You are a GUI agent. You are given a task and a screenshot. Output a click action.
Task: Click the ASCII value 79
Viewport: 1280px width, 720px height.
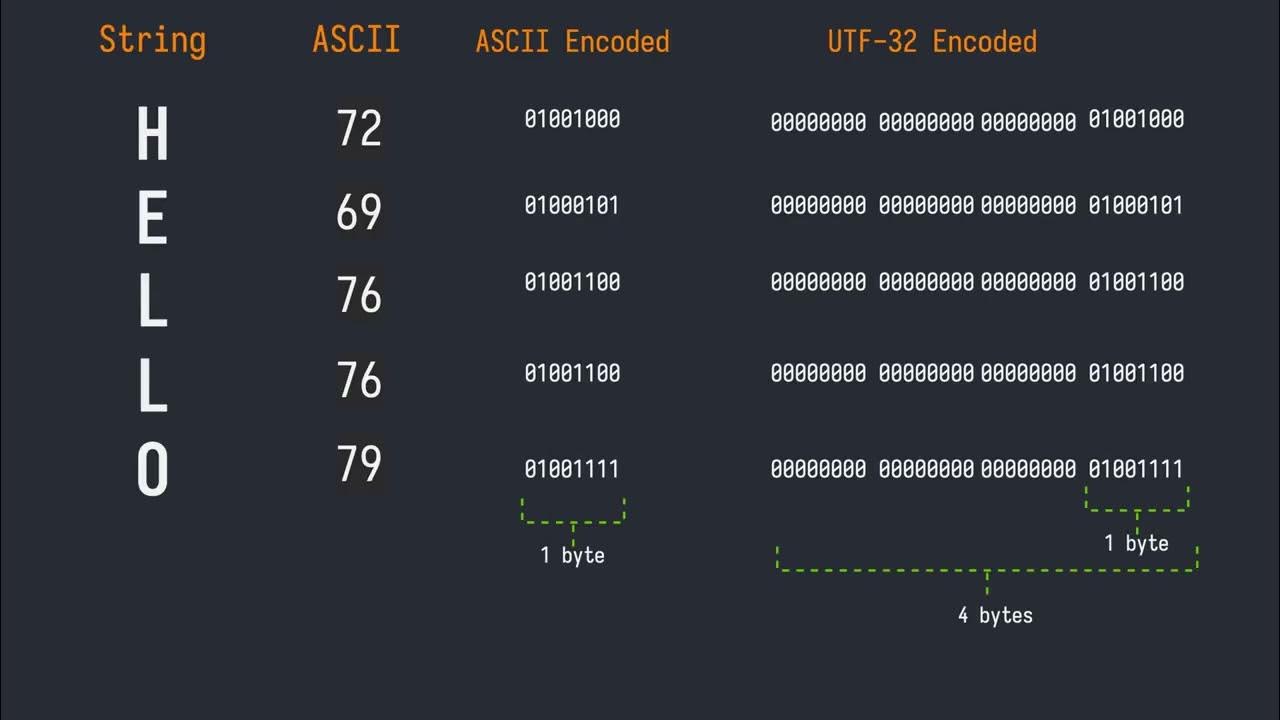coord(359,465)
